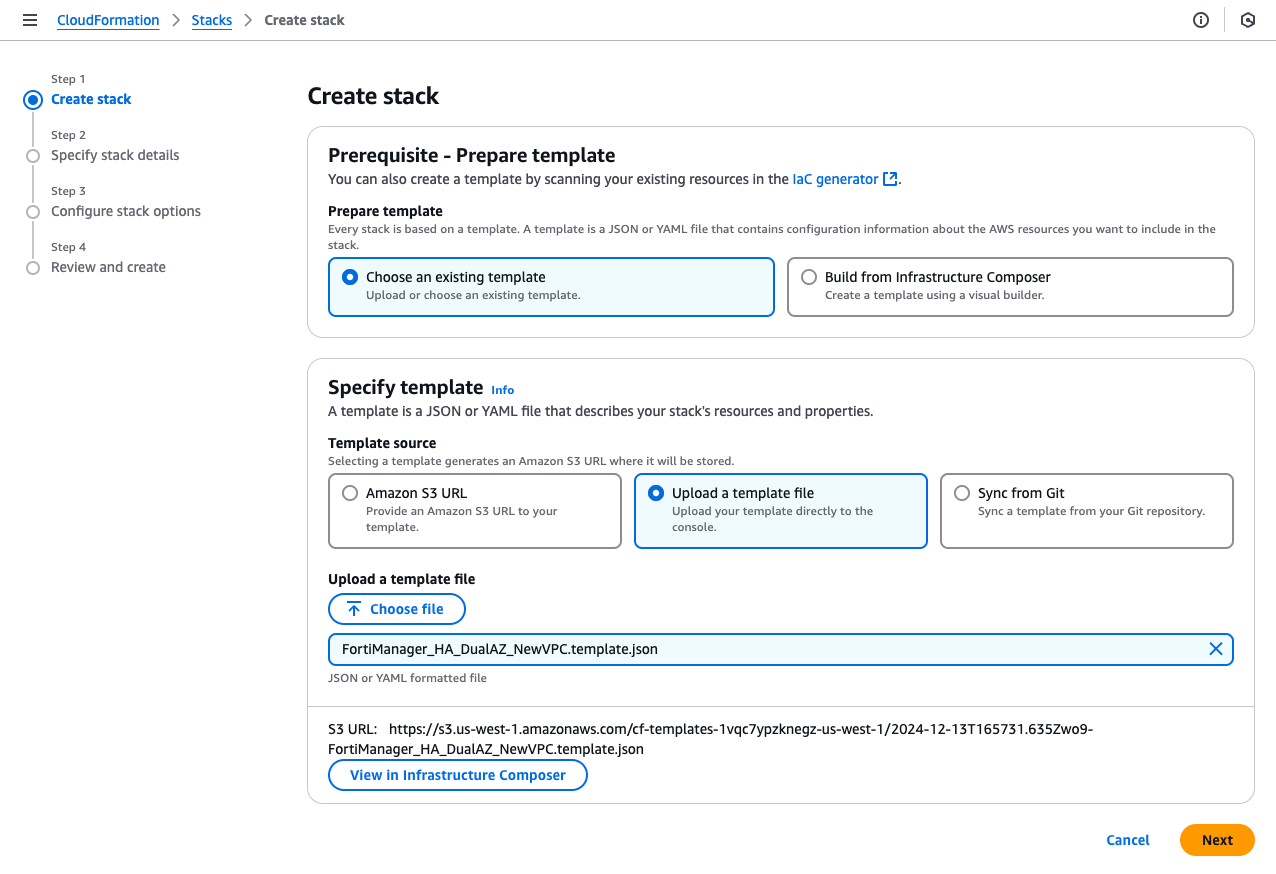Click the Step 2 circle indicator
Image resolution: width=1276 pixels, height=874 pixels.
coord(33,156)
